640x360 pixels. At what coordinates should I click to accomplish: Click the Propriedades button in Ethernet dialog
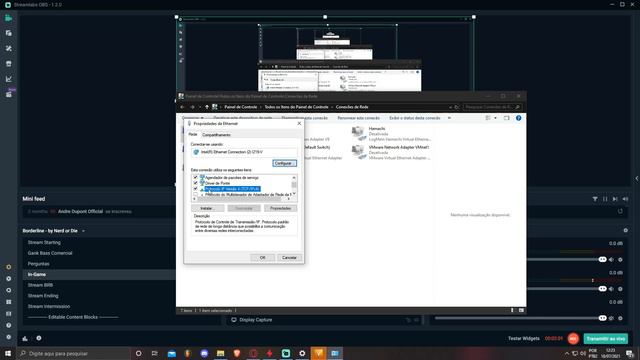280,209
